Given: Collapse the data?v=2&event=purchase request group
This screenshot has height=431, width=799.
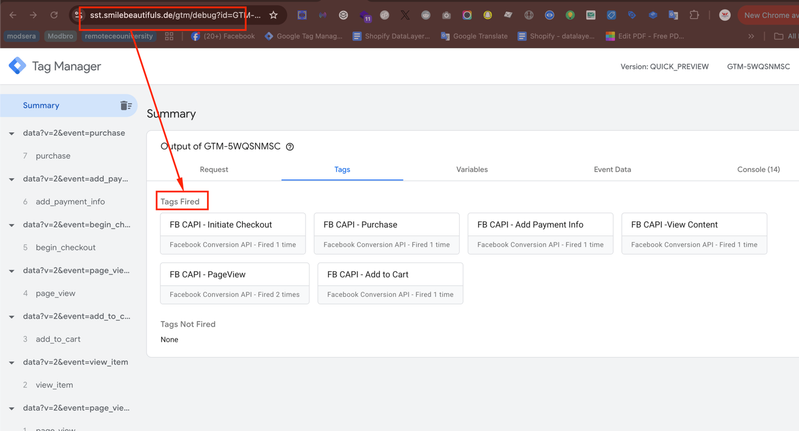Looking at the screenshot, I should tap(11, 133).
